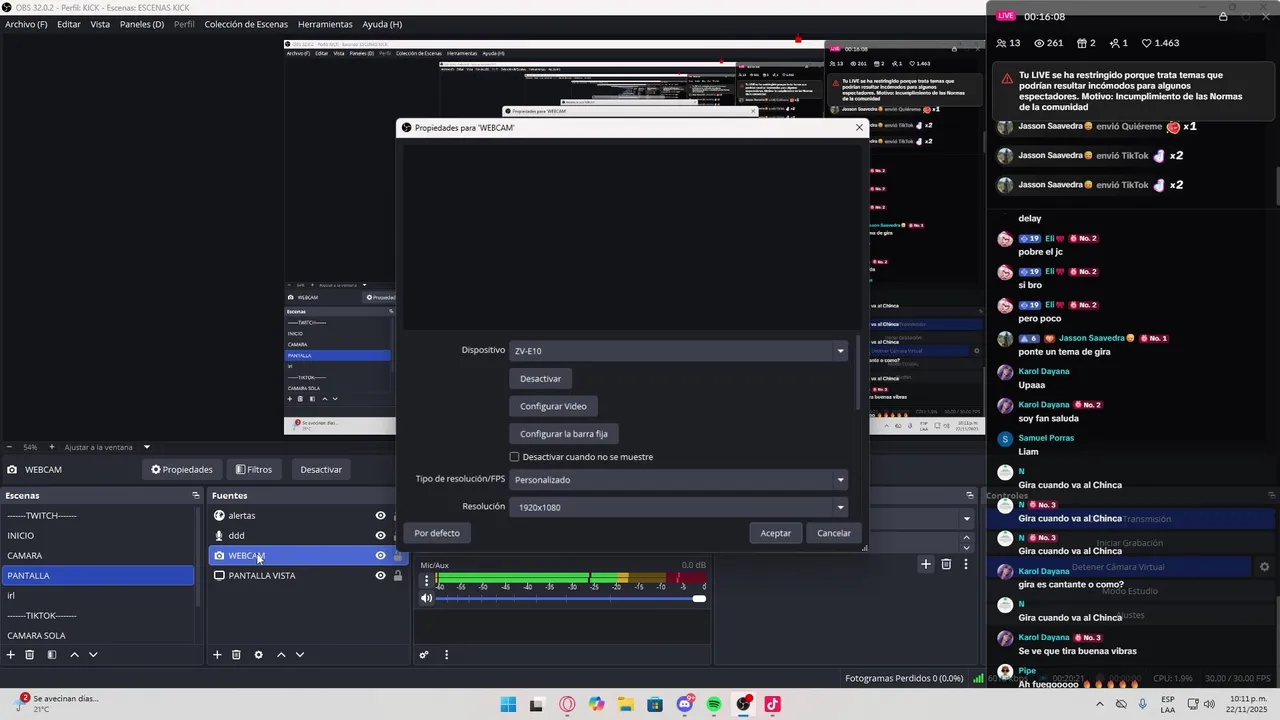Open File Explorer from taskbar
The width and height of the screenshot is (1280, 720).
(x=626, y=704)
